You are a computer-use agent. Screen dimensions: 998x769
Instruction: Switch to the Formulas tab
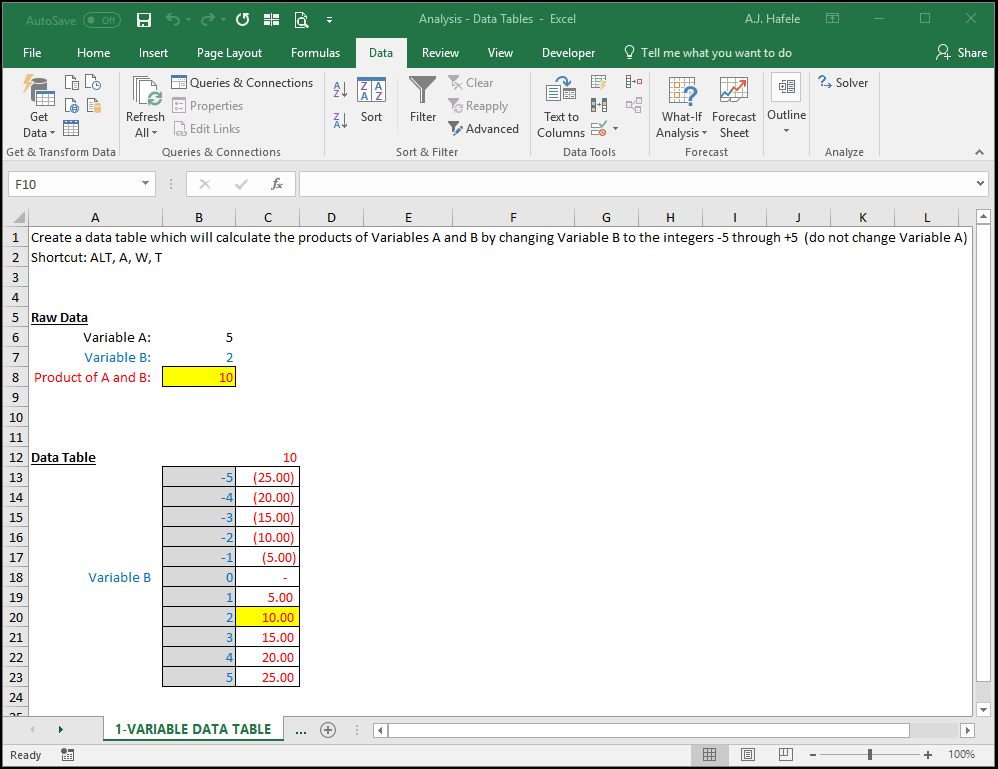[315, 53]
